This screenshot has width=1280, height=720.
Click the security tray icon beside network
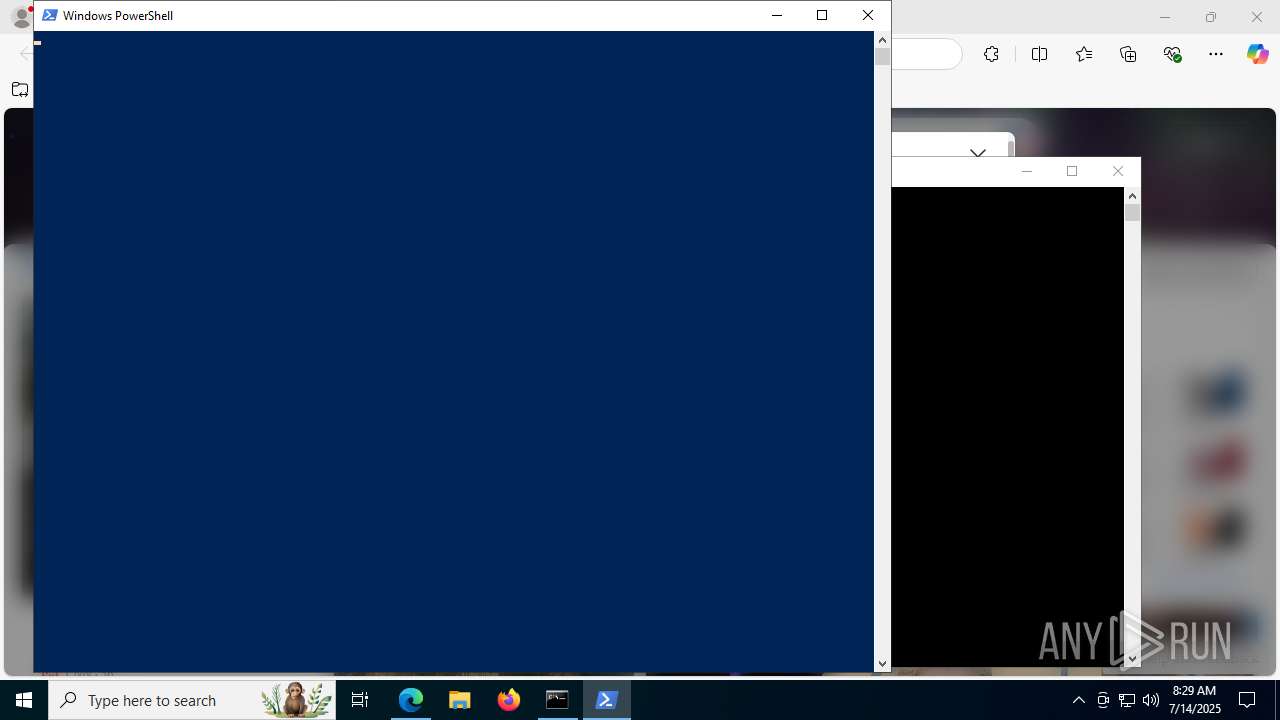pyautogui.click(x=1103, y=700)
